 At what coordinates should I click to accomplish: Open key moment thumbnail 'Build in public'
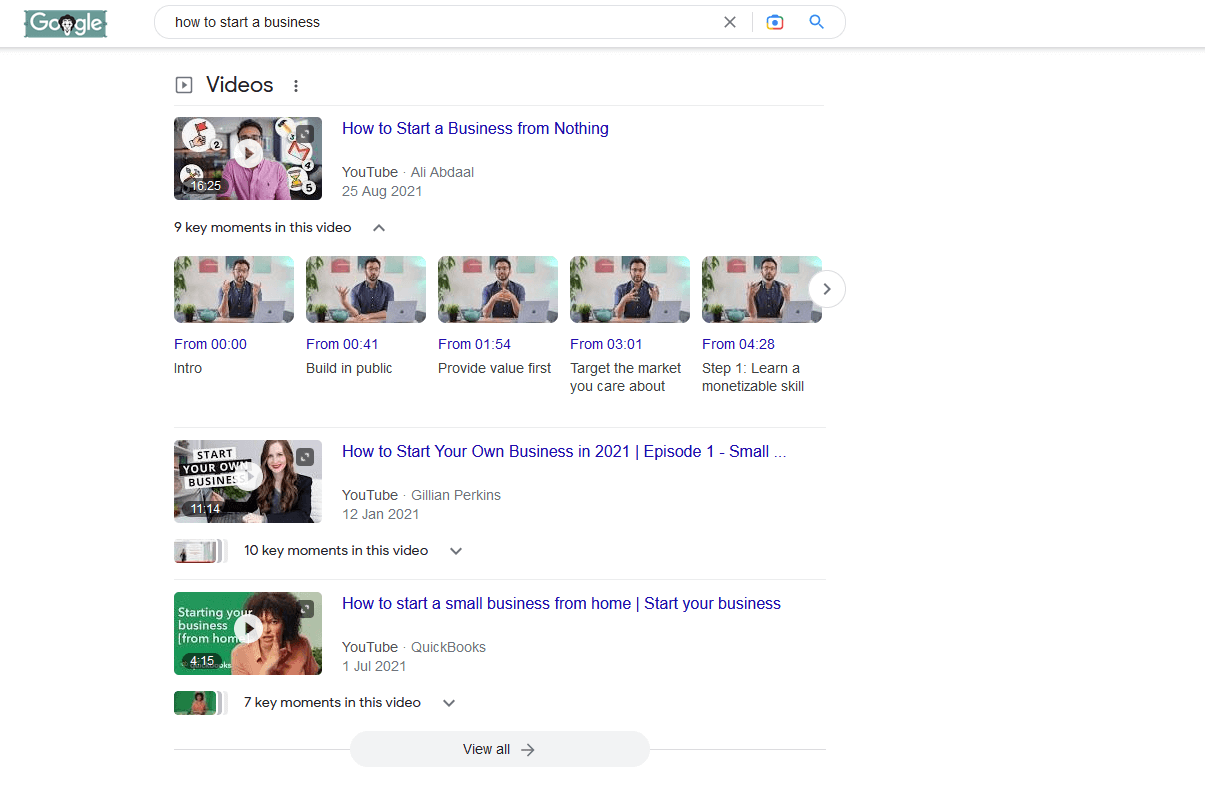pyautogui.click(x=366, y=289)
